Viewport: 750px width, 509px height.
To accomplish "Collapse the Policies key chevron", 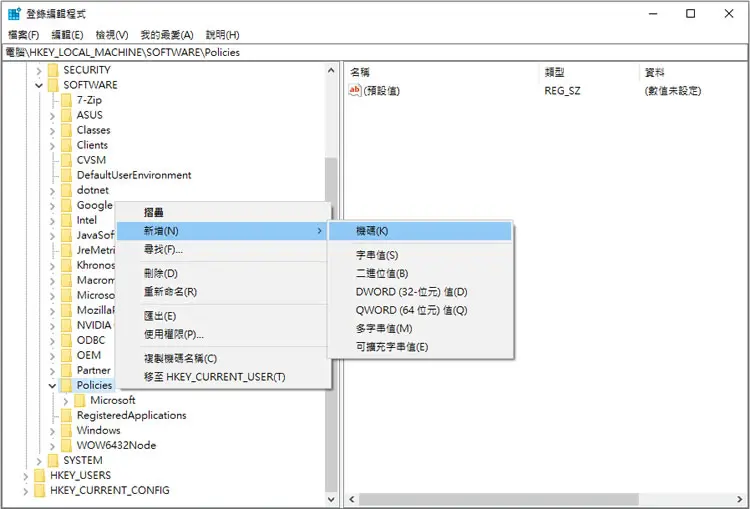I will click(x=52, y=386).
